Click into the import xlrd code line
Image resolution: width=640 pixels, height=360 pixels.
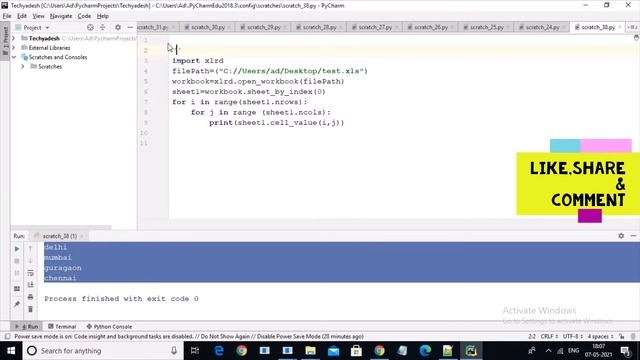pos(198,60)
